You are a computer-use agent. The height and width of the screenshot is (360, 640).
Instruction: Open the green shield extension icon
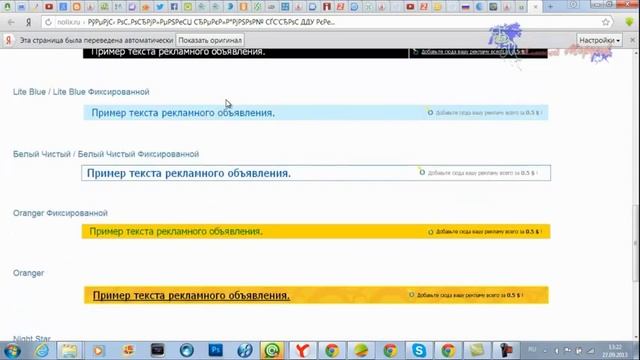coord(629,22)
